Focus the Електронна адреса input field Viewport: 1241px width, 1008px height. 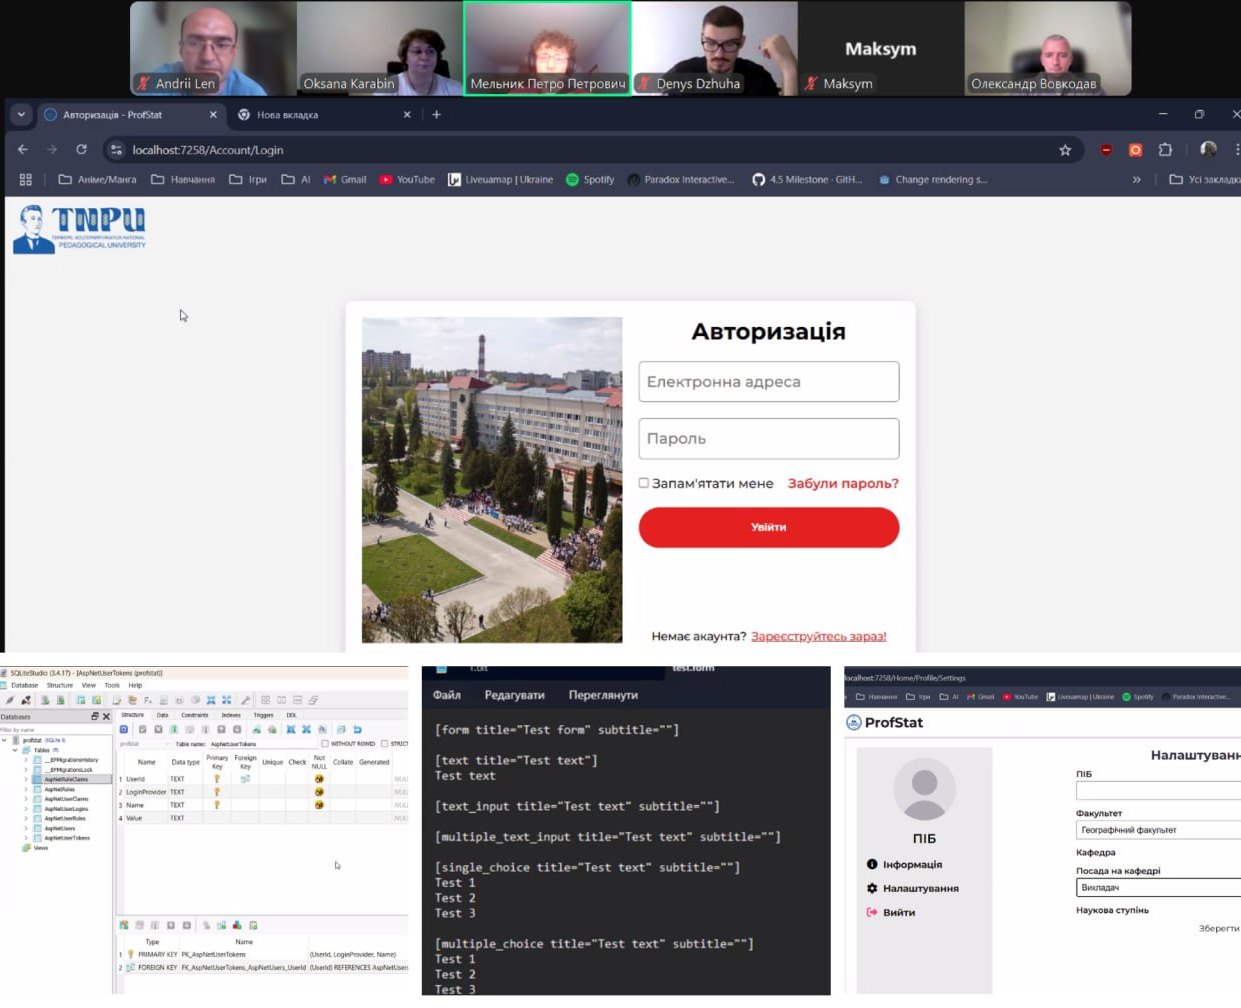click(x=768, y=382)
